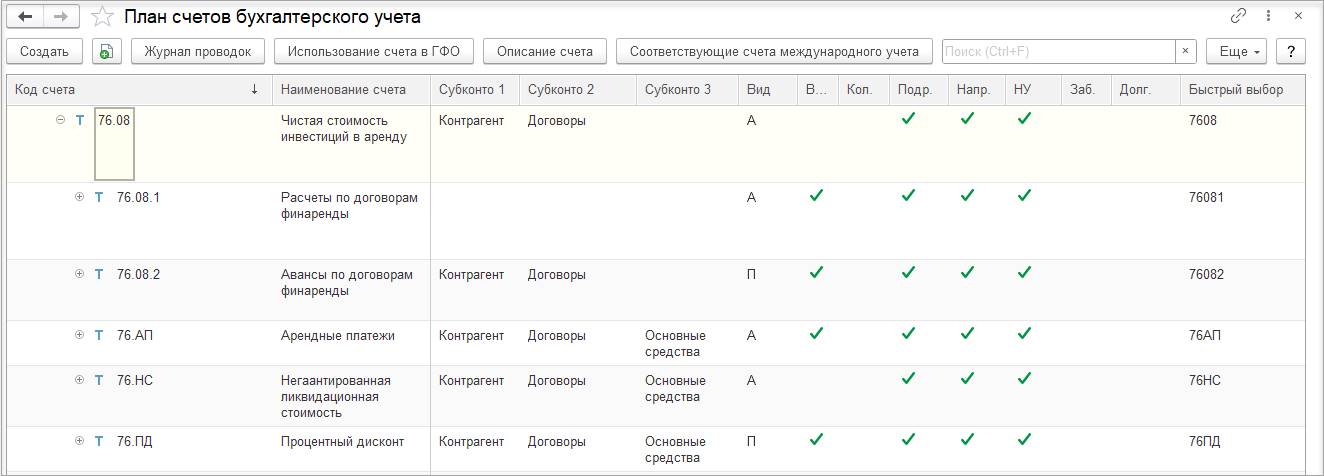Sort by the Код счета column header
Image resolution: width=1324 pixels, height=476 pixels.
click(137, 89)
